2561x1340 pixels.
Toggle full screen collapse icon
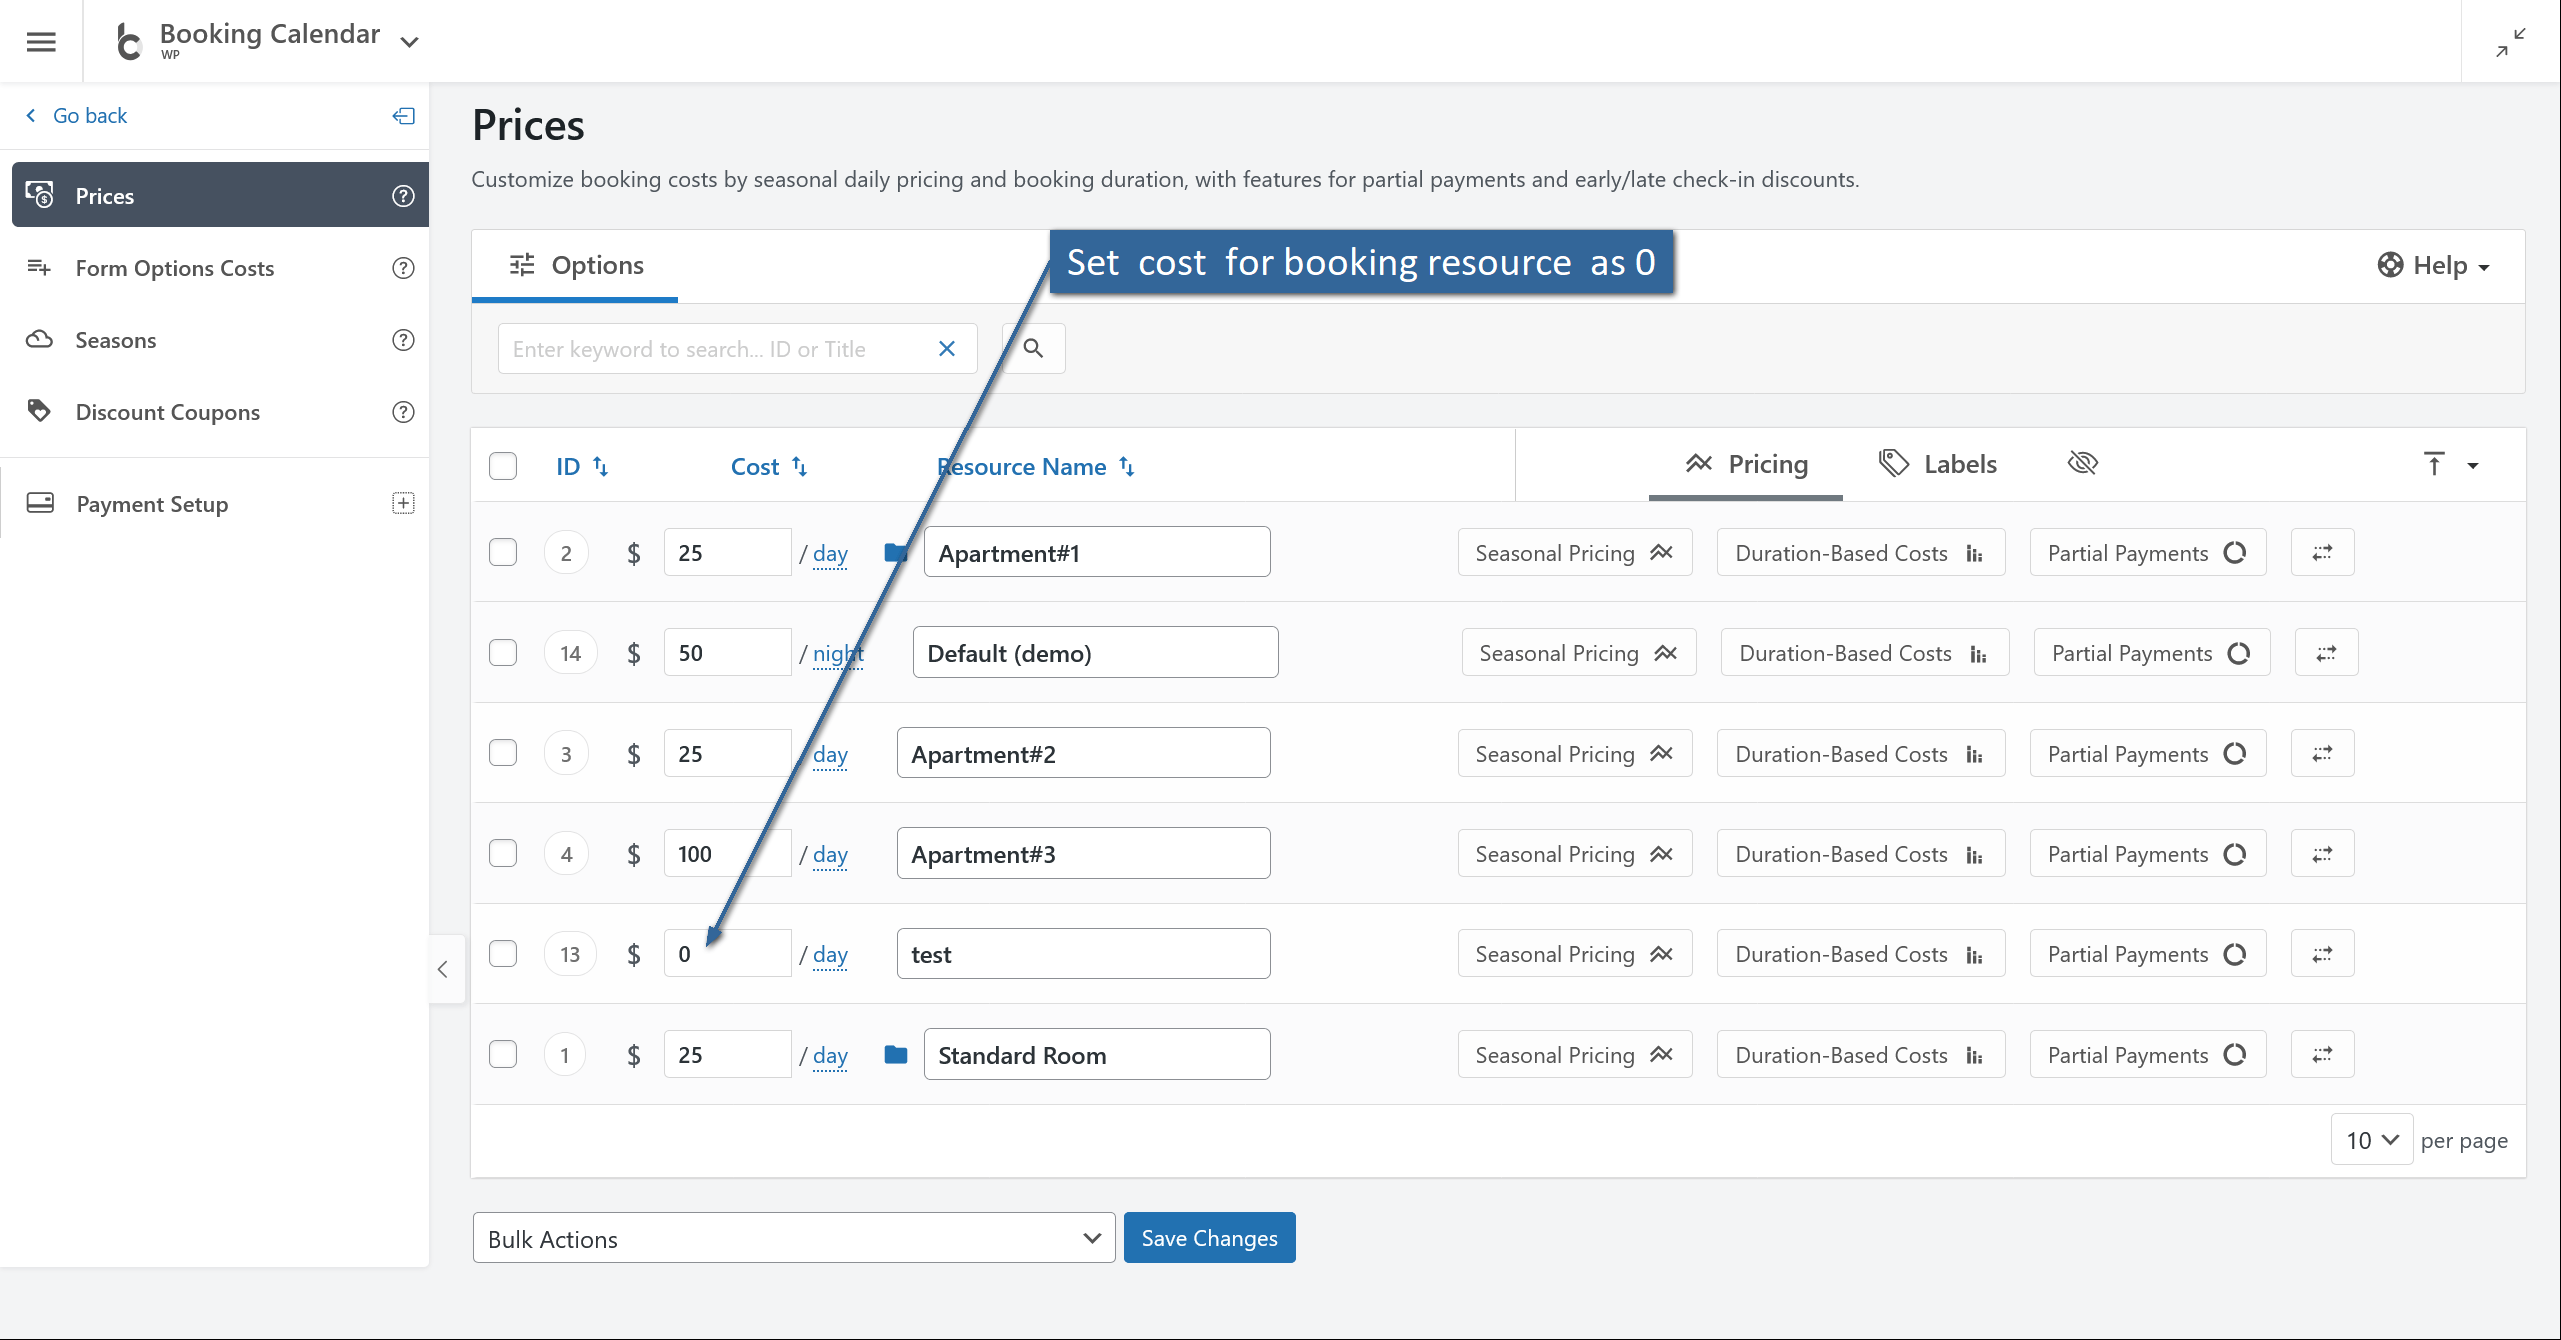2510,42
